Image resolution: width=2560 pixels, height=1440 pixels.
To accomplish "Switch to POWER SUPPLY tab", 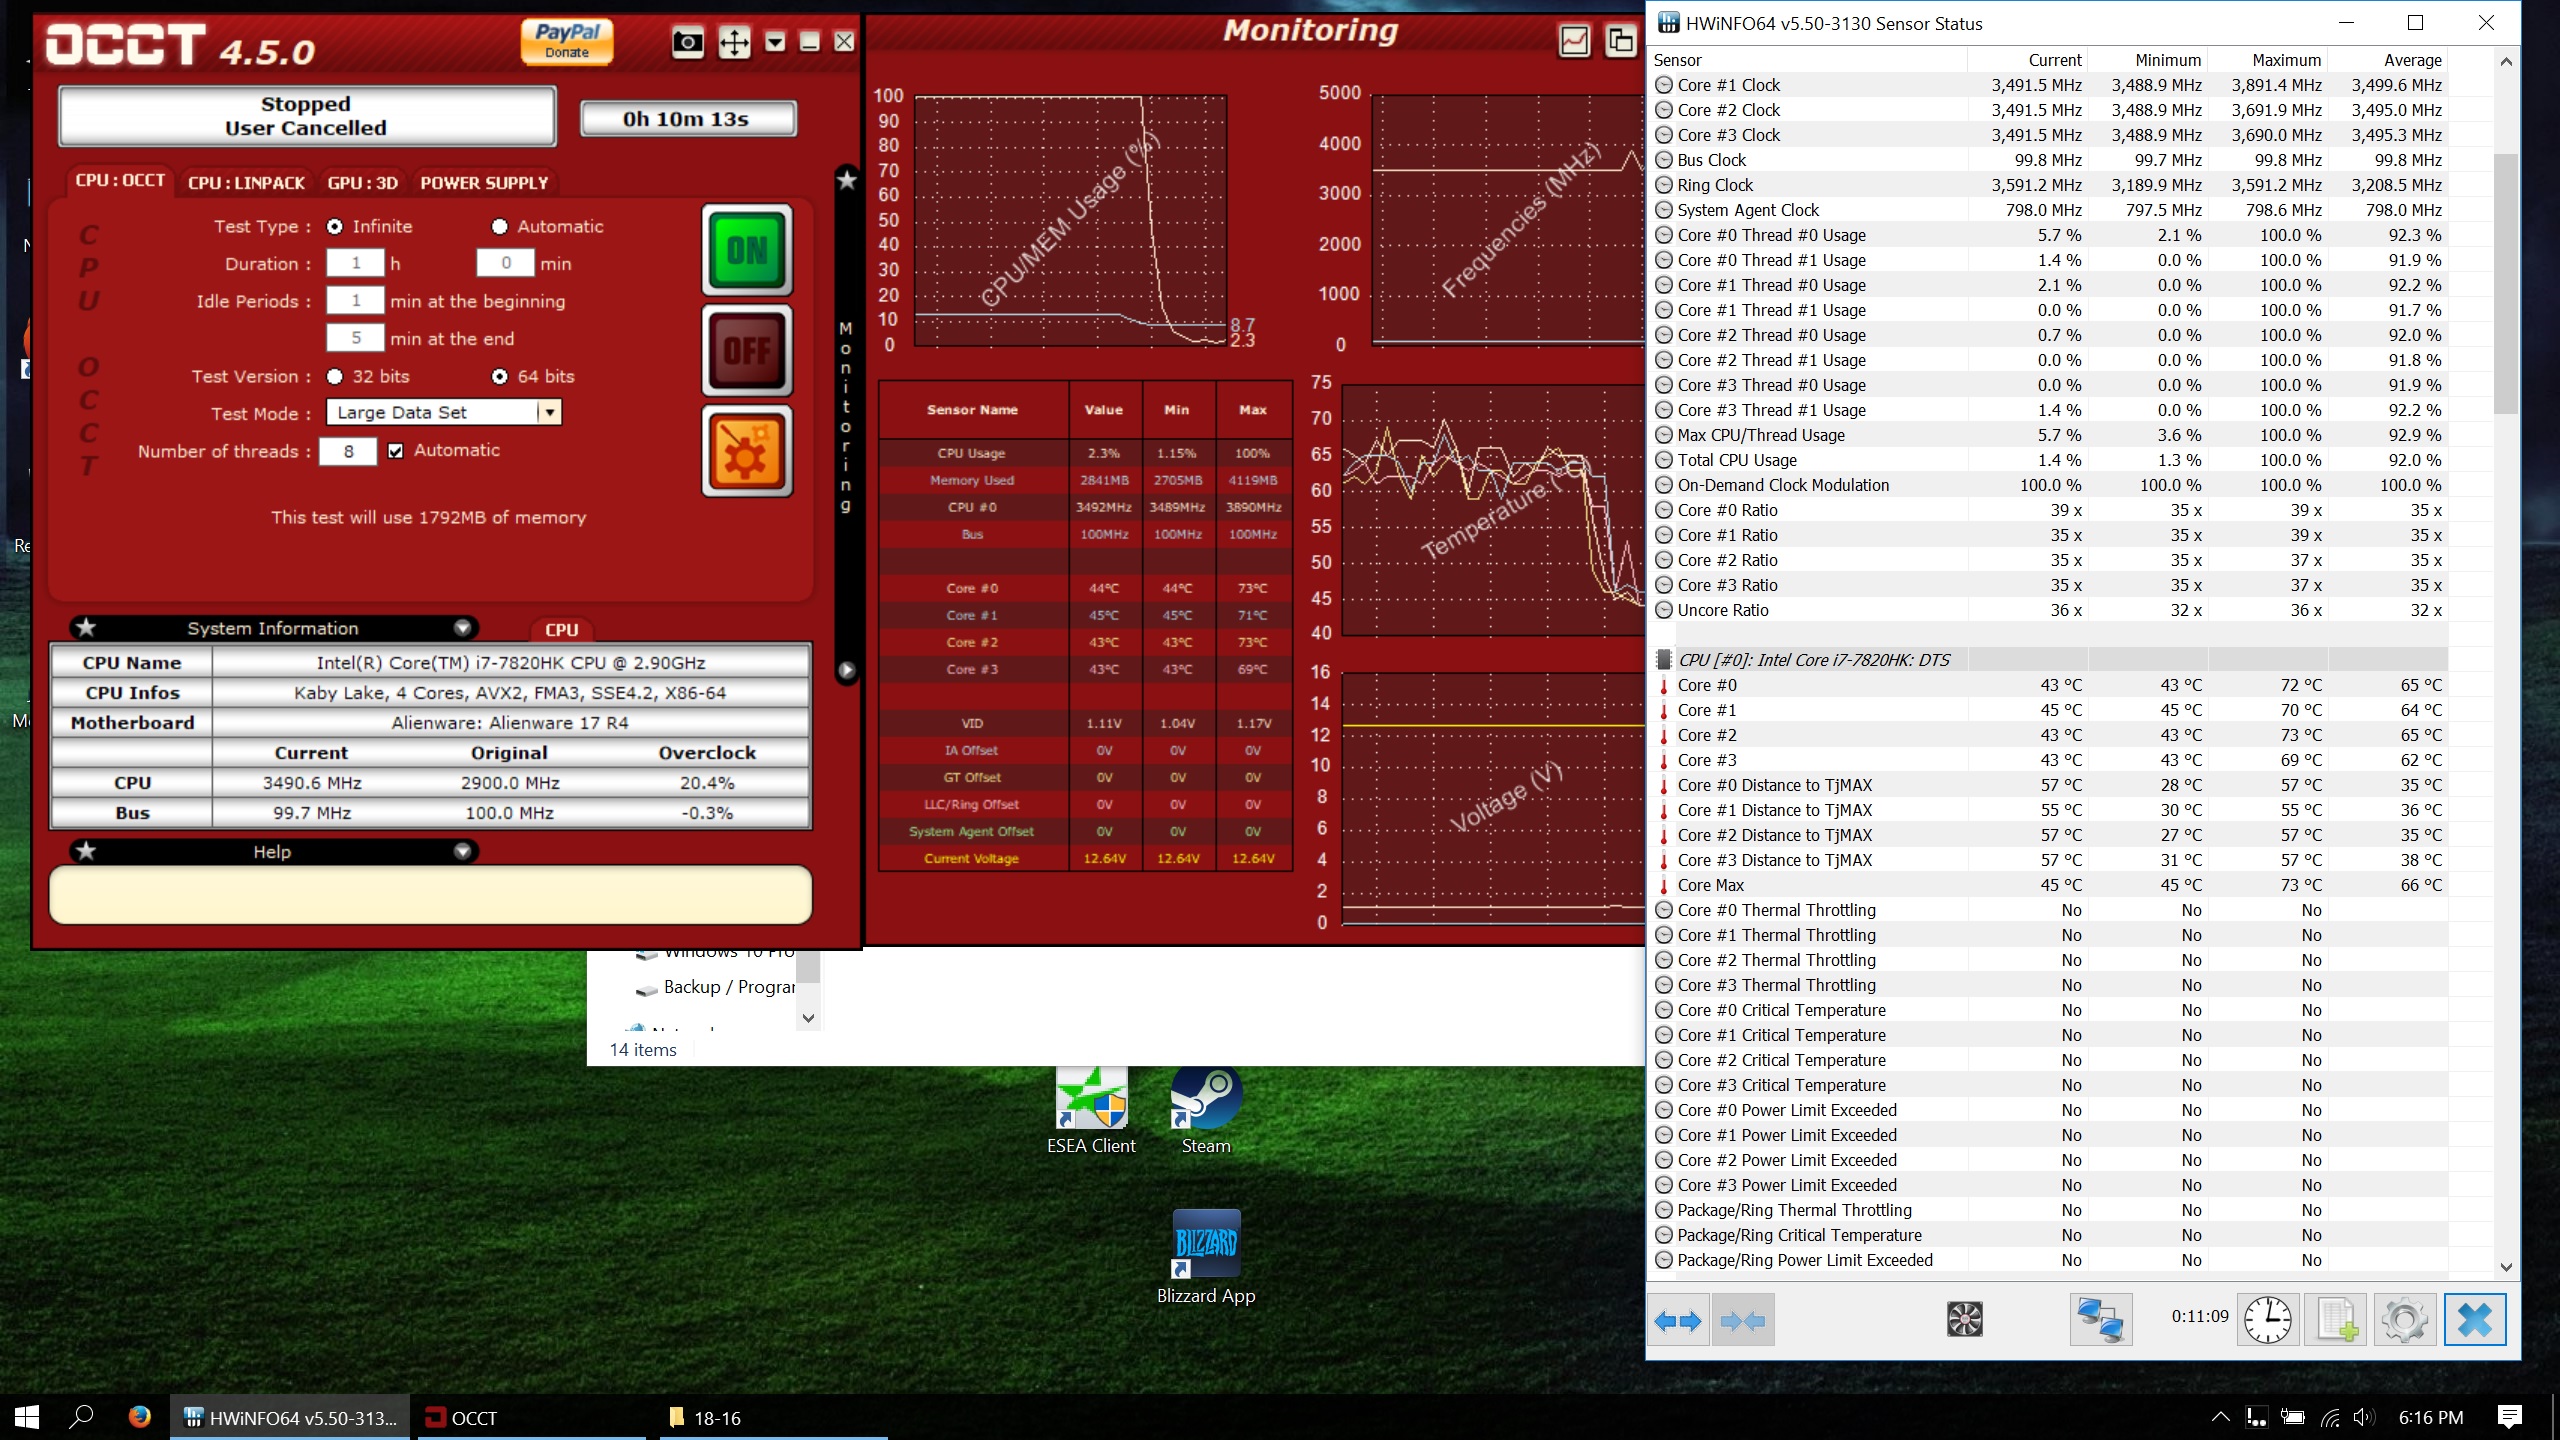I will (484, 183).
